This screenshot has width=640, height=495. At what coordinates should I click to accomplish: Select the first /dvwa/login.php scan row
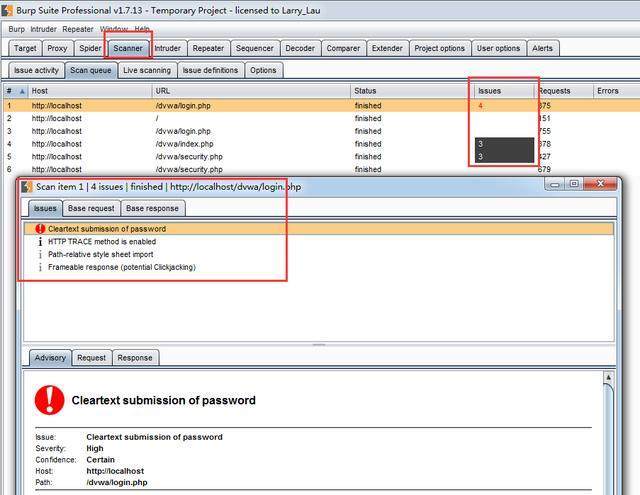(320, 106)
